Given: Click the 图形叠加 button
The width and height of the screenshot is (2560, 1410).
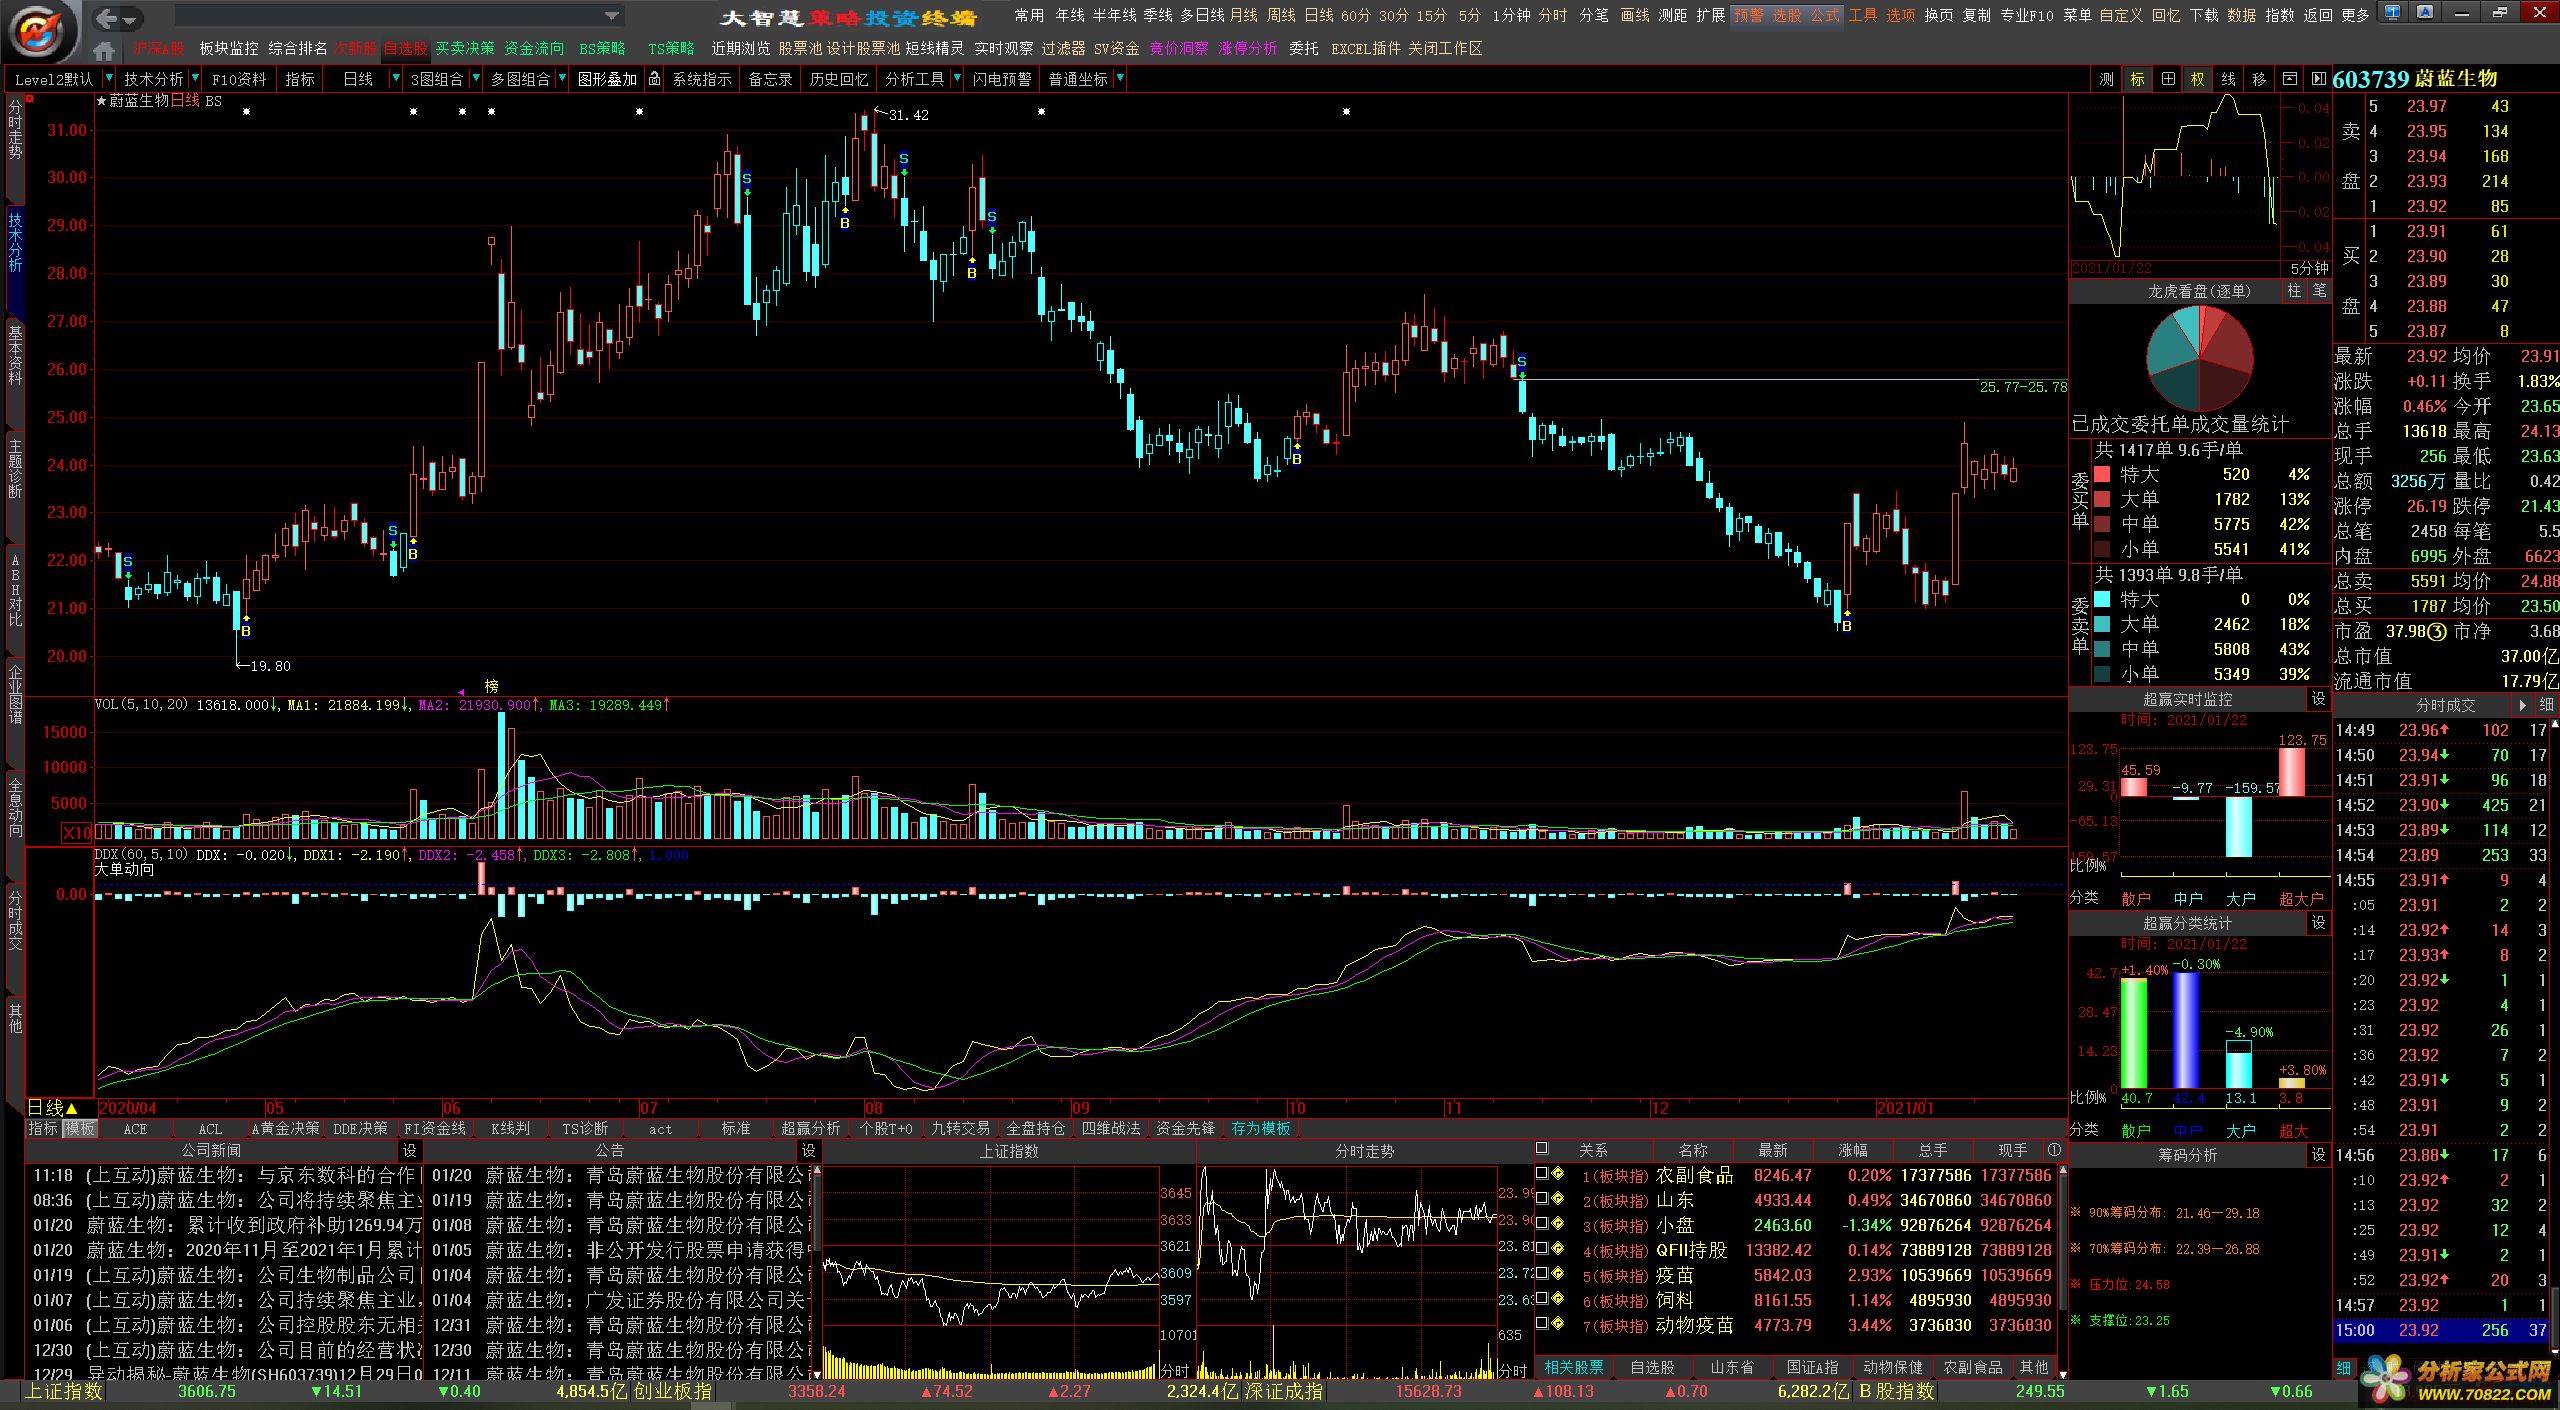Looking at the screenshot, I should [607, 79].
